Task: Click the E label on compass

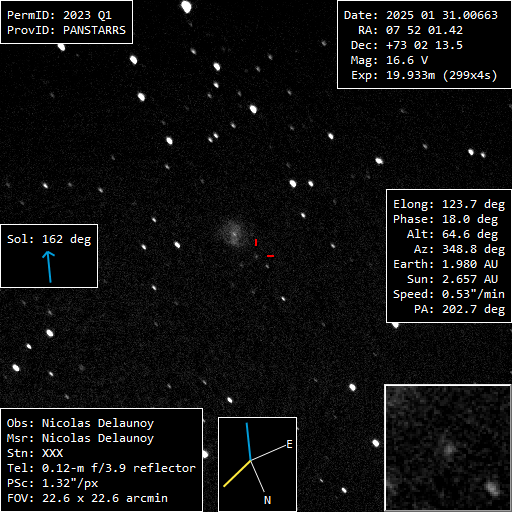Action: coord(289,444)
